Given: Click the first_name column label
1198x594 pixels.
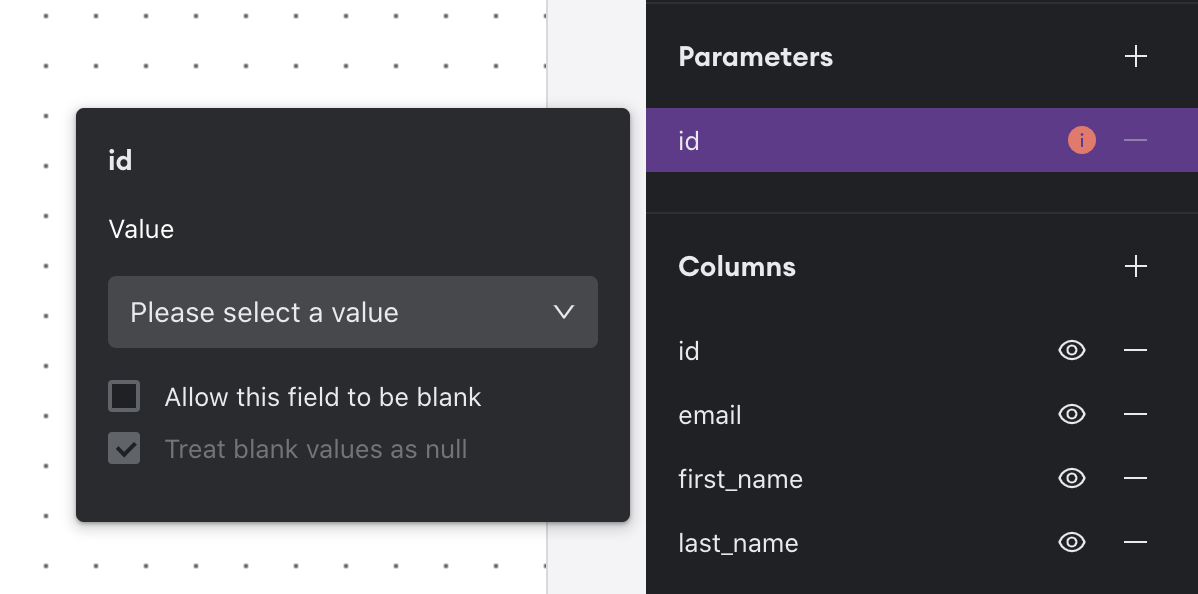Looking at the screenshot, I should [x=740, y=479].
